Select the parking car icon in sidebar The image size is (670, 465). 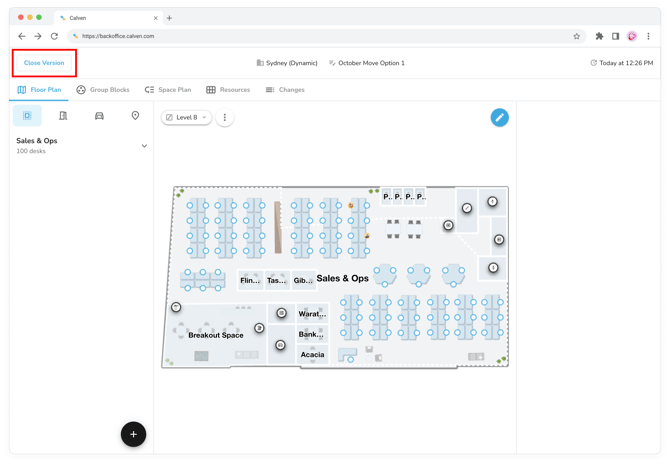pyautogui.click(x=99, y=116)
